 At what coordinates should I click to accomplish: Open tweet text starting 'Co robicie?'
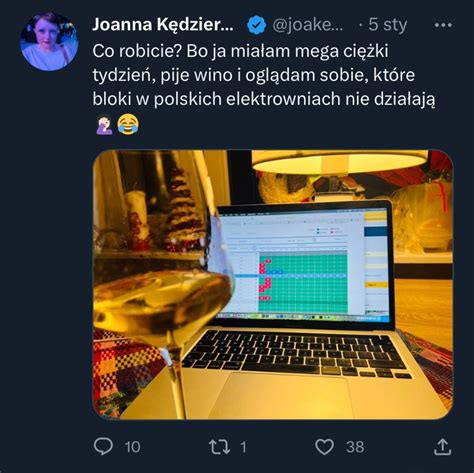[264, 75]
